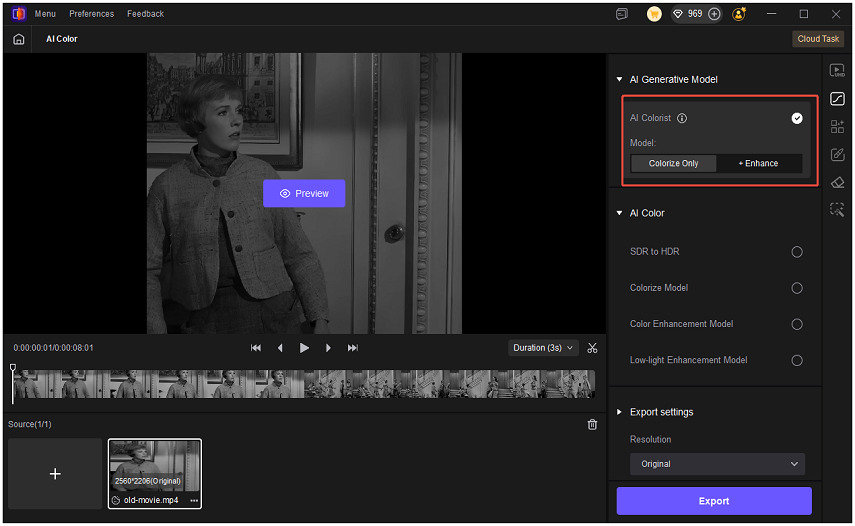Screen dimensions: 855x526
Task: Open Preferences
Action: (92, 14)
